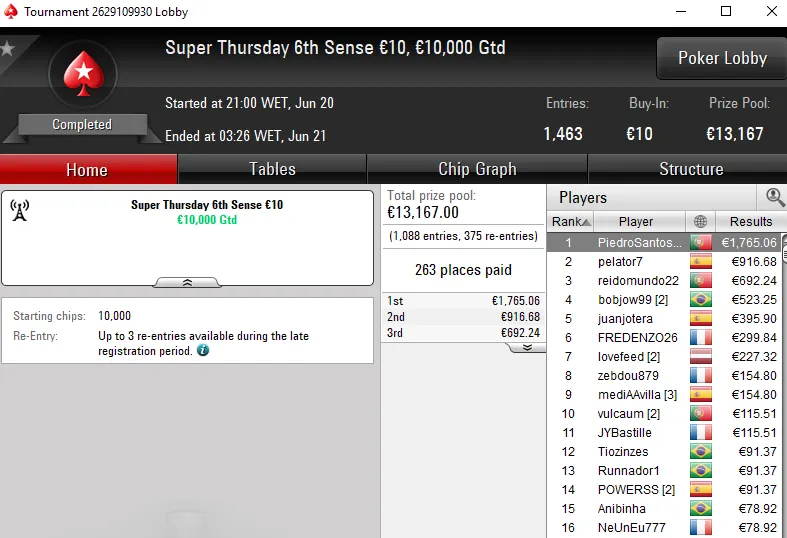
Task: Click PiedroSantos' Portugal flag icon
Action: (700, 243)
